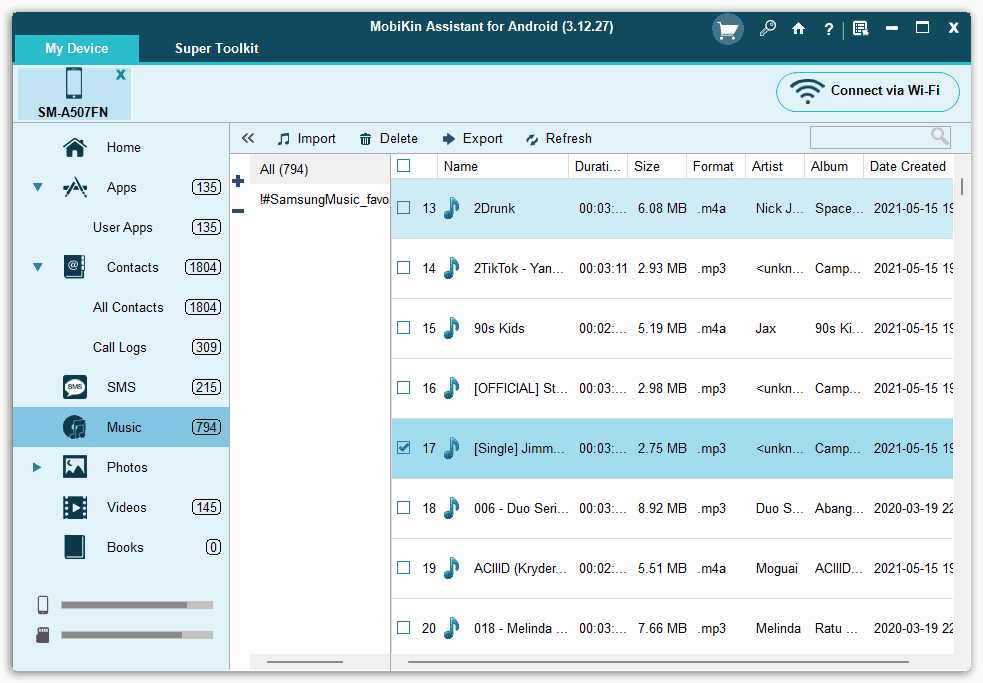Click the Contacts address book icon
983x683 pixels.
tap(75, 267)
